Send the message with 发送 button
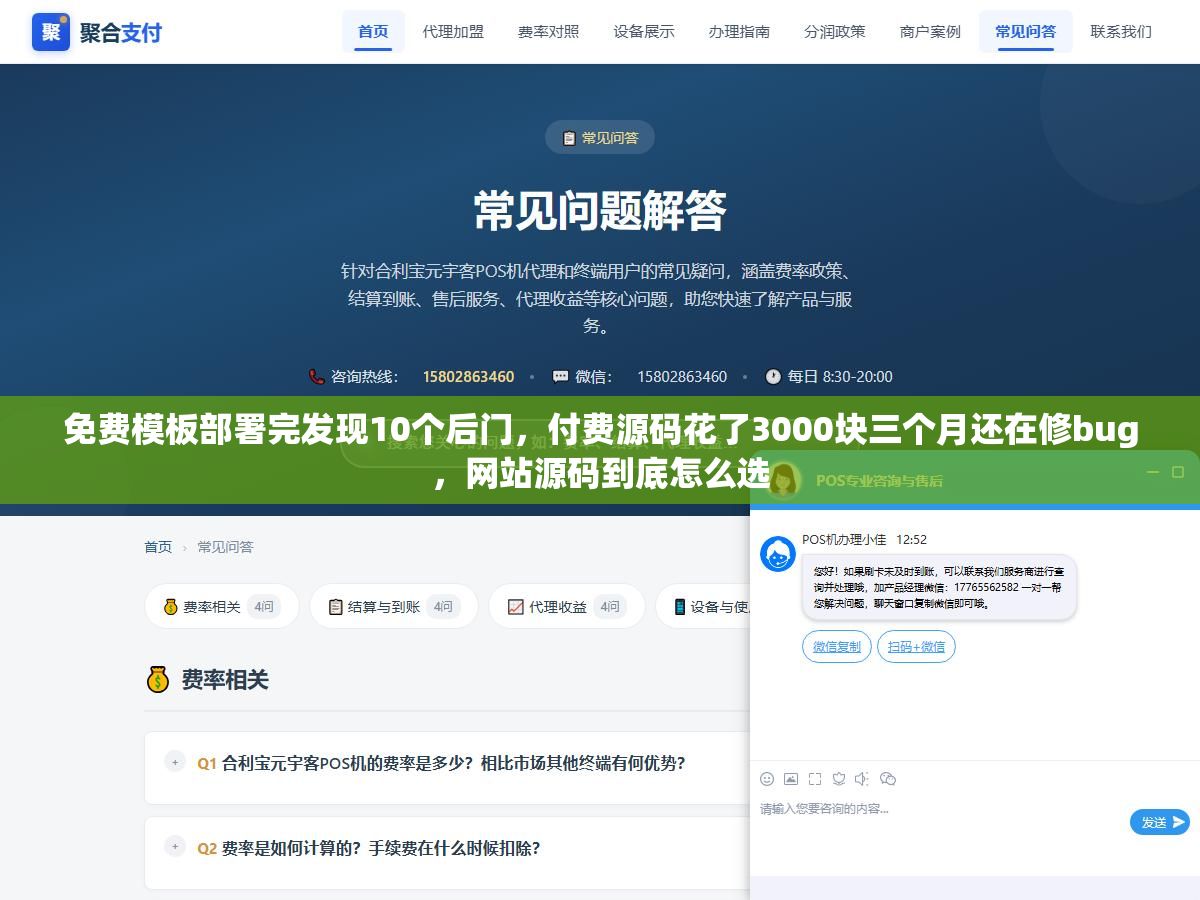1200x900 pixels. click(1160, 822)
